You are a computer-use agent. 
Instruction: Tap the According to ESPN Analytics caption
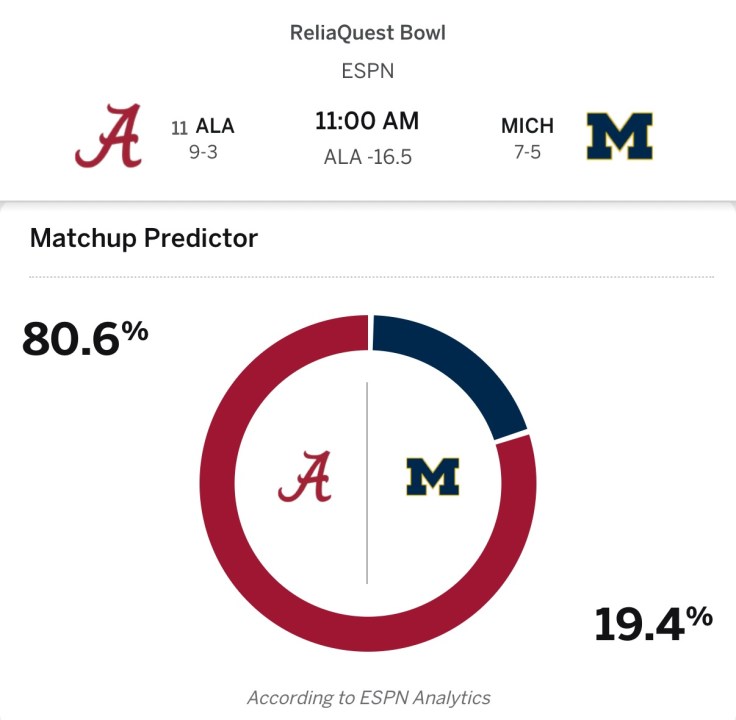(x=368, y=697)
